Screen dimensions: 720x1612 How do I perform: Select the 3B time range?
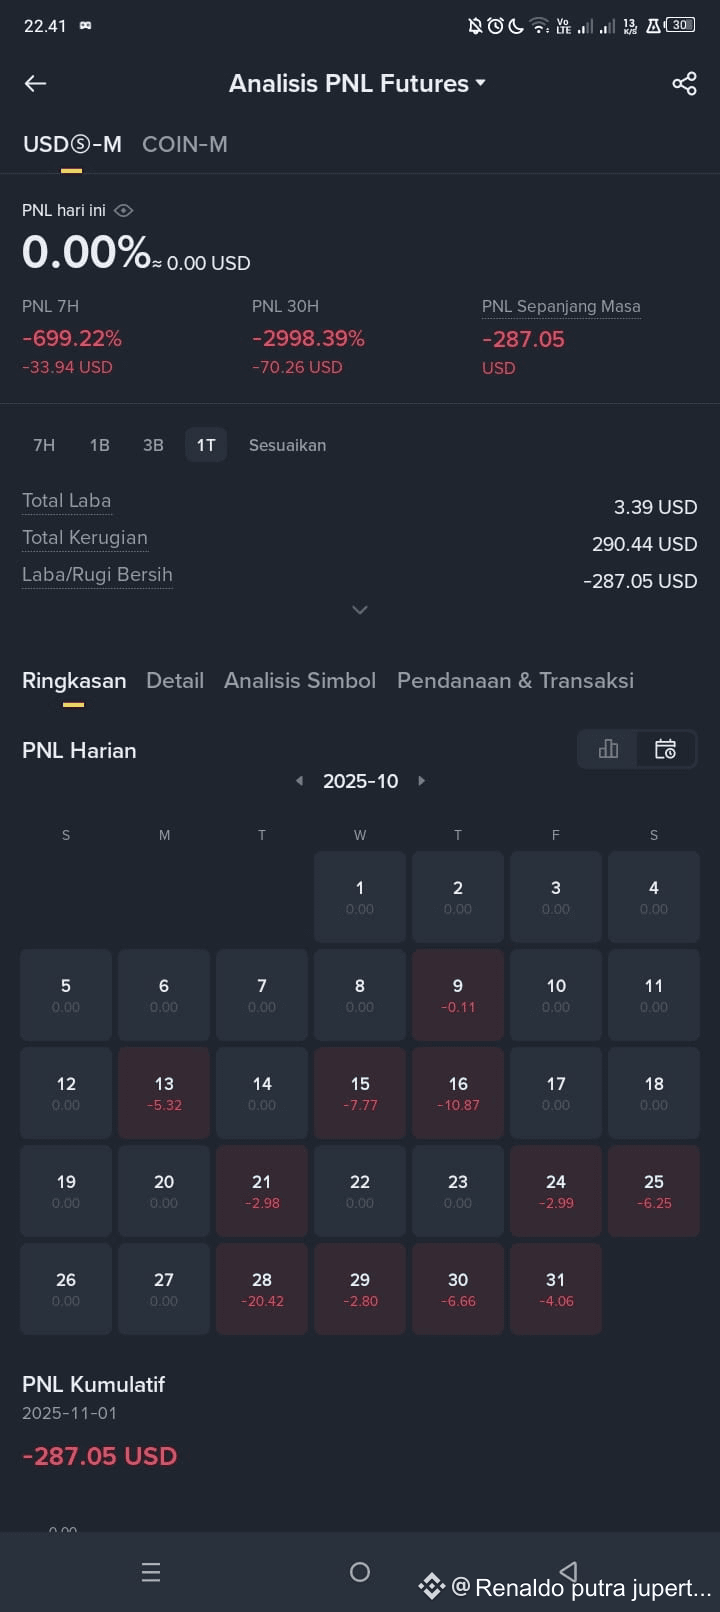pyautogui.click(x=153, y=445)
